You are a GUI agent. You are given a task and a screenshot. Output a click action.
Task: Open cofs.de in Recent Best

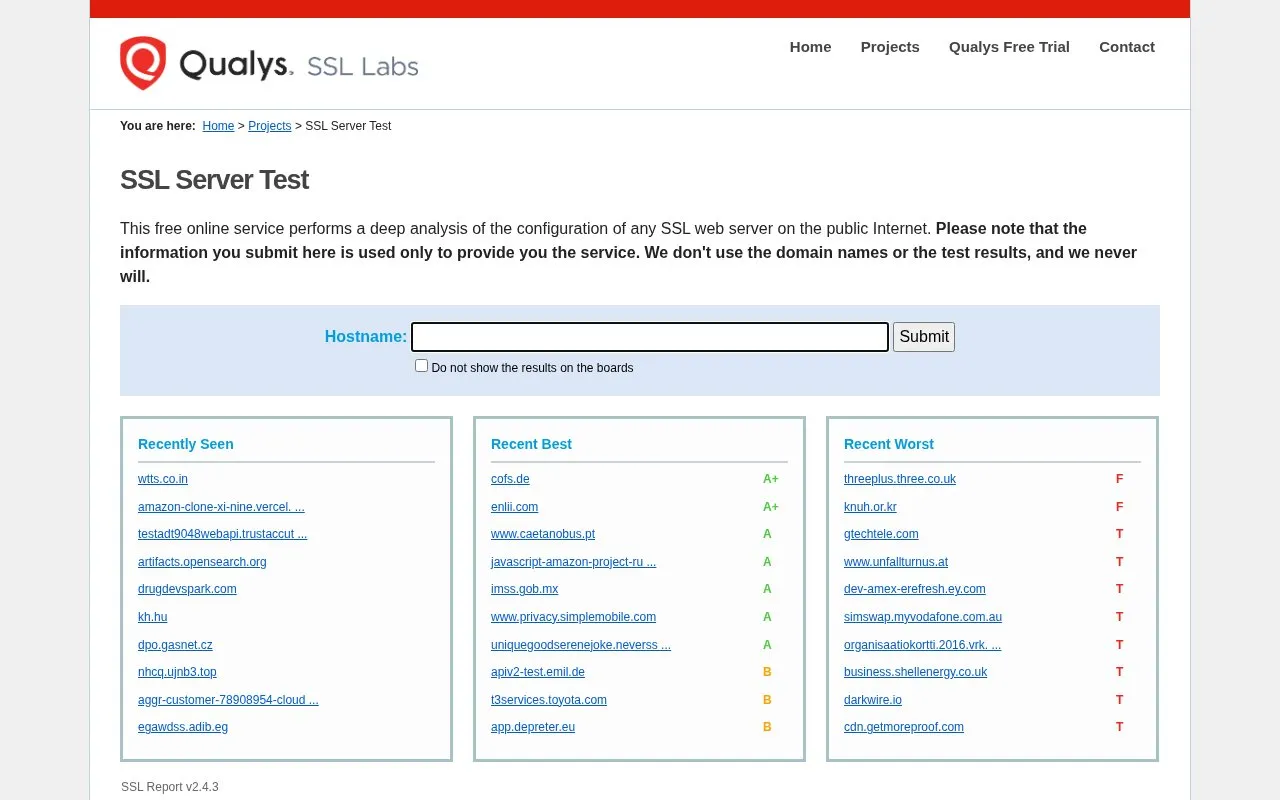510,479
